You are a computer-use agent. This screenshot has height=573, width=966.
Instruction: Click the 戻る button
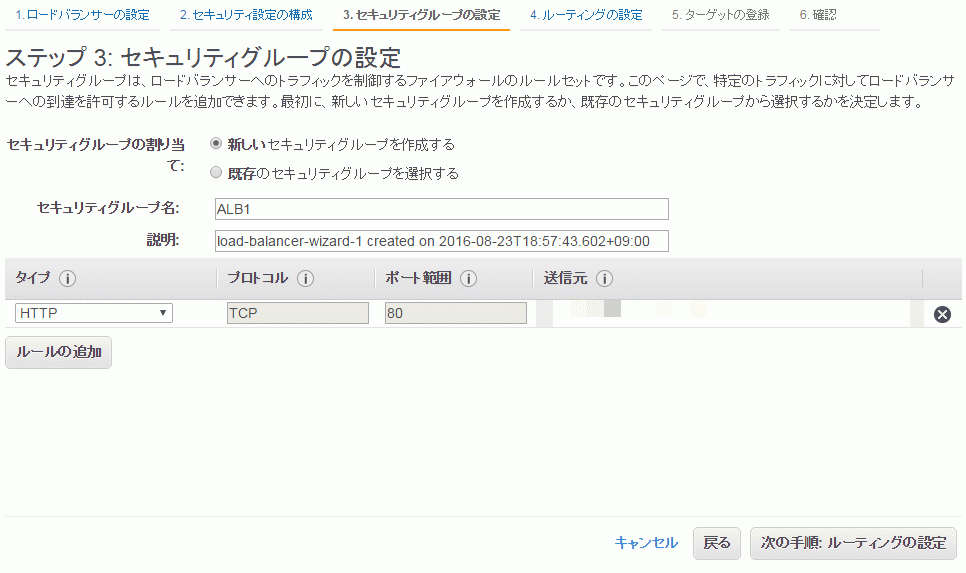point(716,543)
